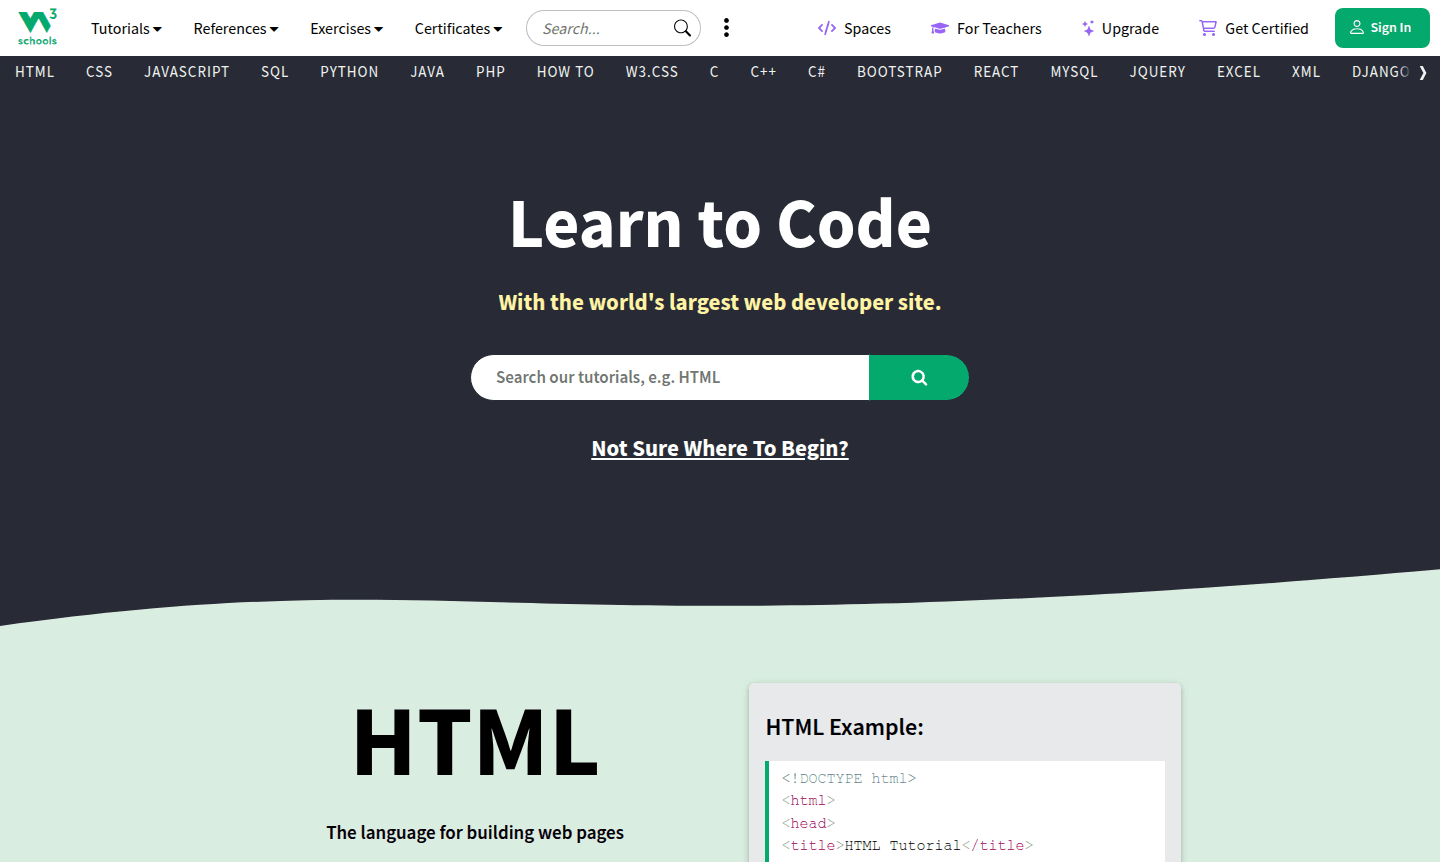Click the magnifier icon in the top search bar
The height and width of the screenshot is (862, 1440).
[681, 28]
